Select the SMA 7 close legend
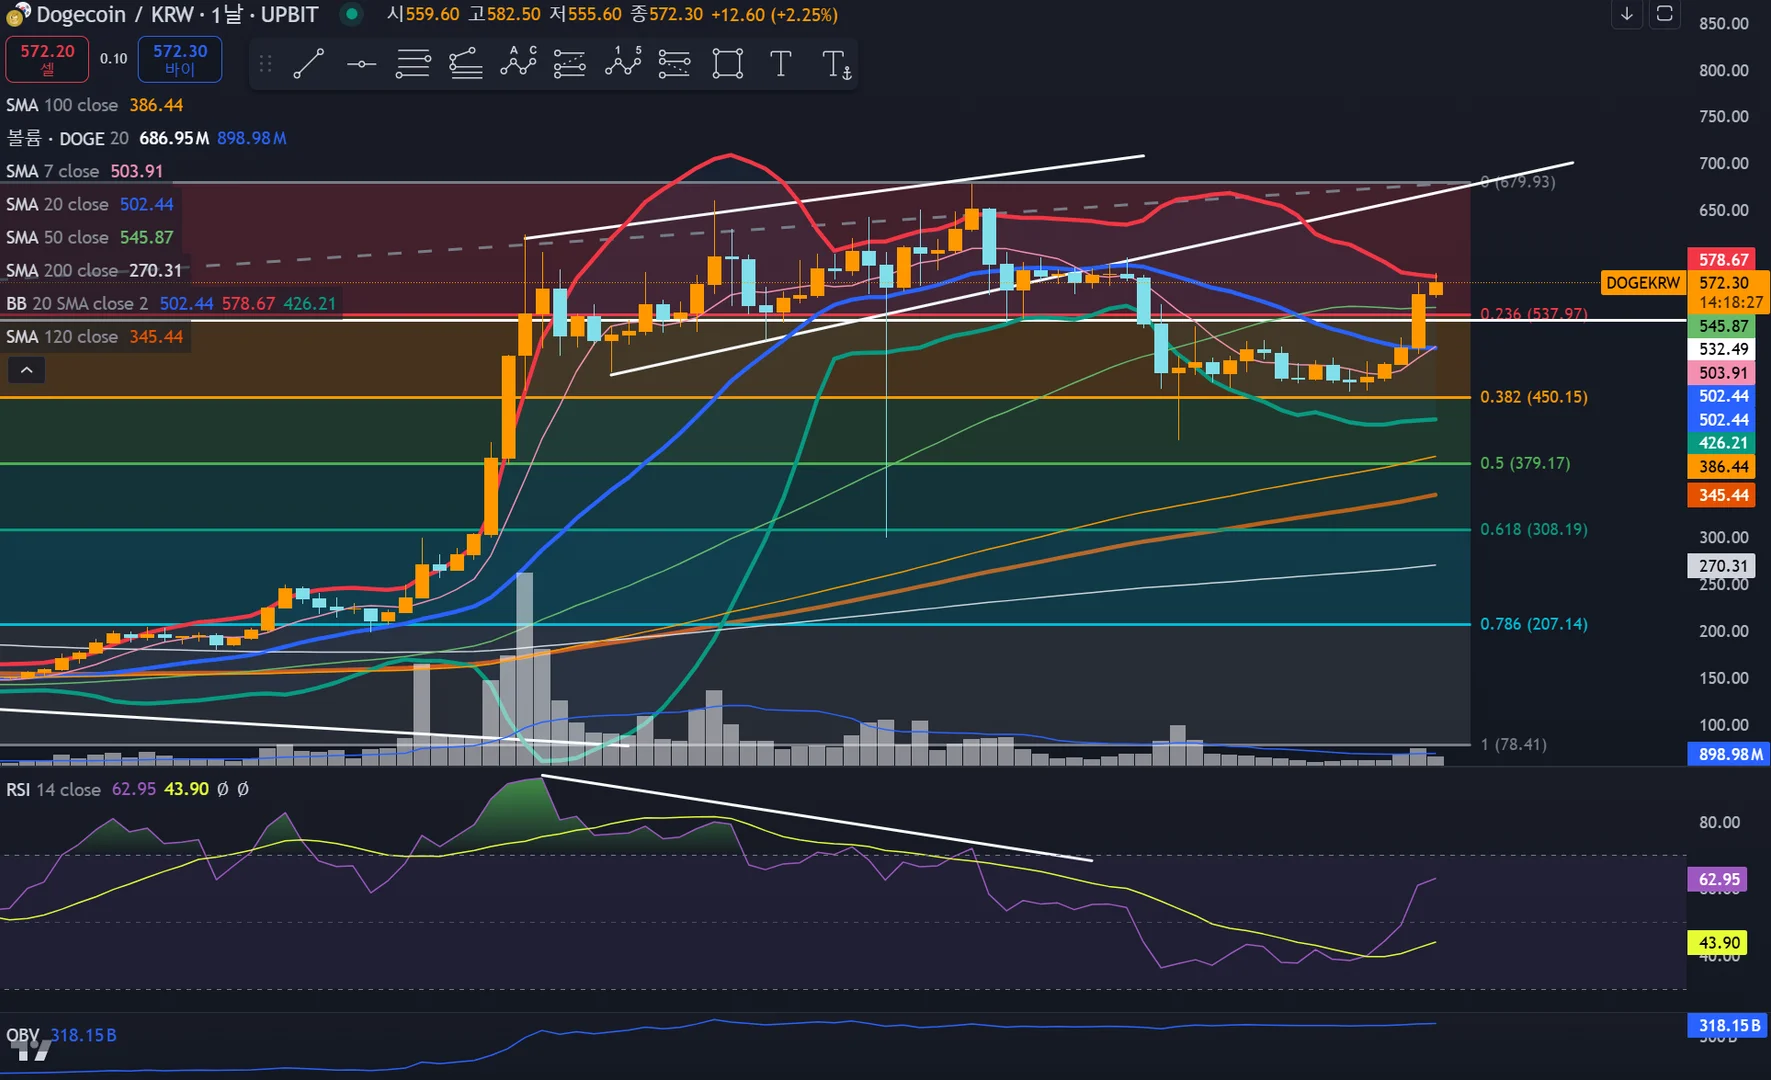The image size is (1771, 1080). coord(85,171)
